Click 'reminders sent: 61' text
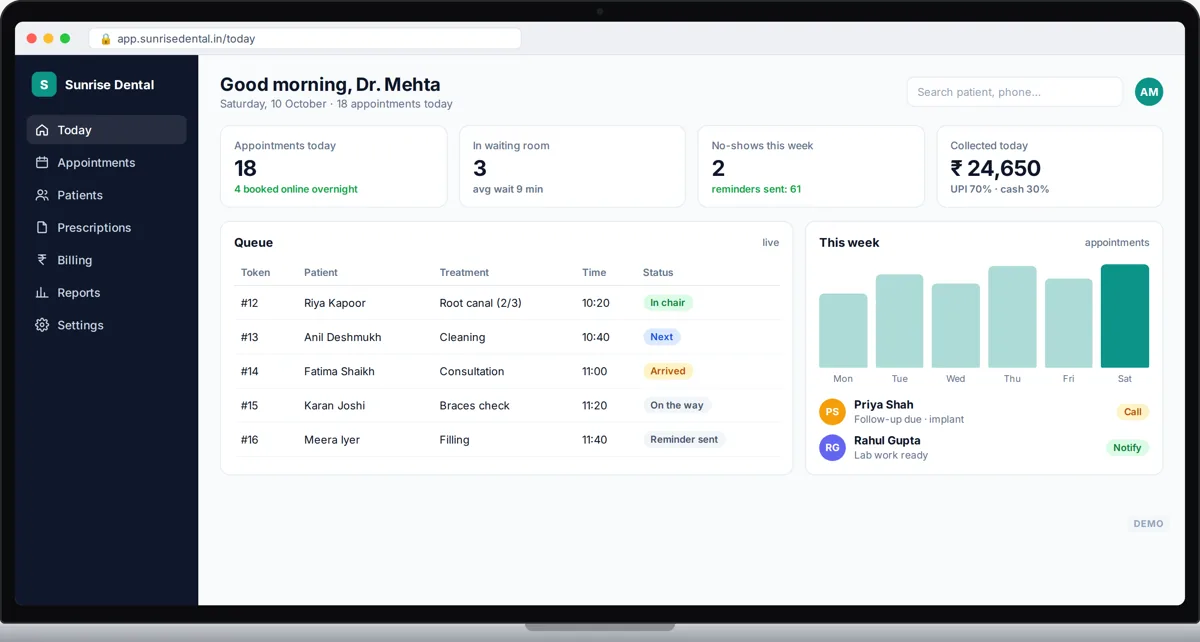Viewport: 1200px width, 642px height. point(756,189)
